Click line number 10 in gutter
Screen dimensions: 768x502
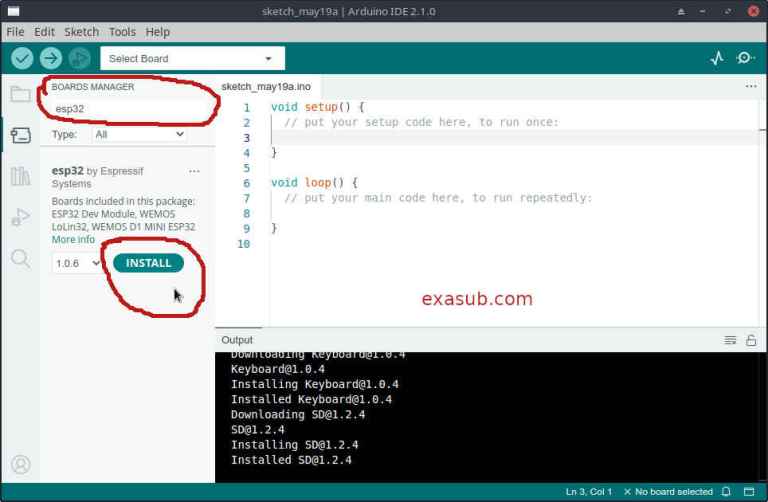pyautogui.click(x=243, y=243)
